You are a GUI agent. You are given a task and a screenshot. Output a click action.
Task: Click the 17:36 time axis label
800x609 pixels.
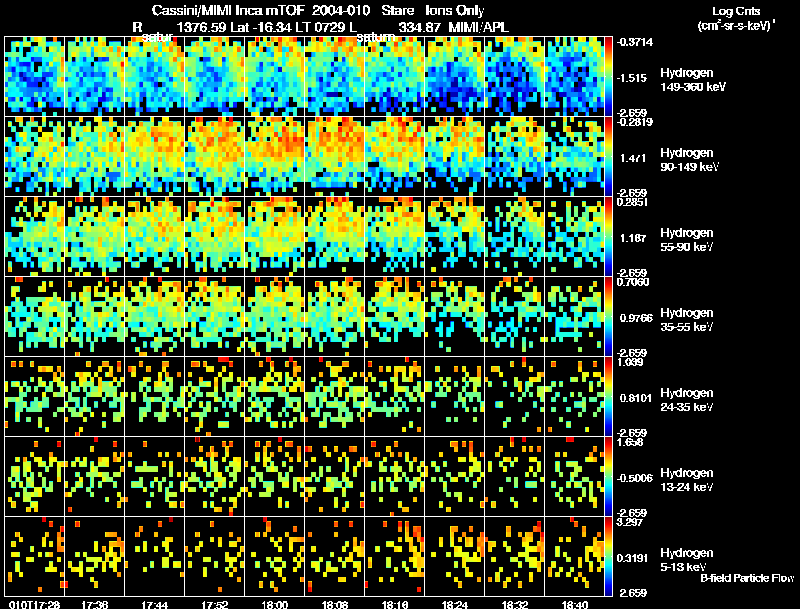(x=95, y=604)
